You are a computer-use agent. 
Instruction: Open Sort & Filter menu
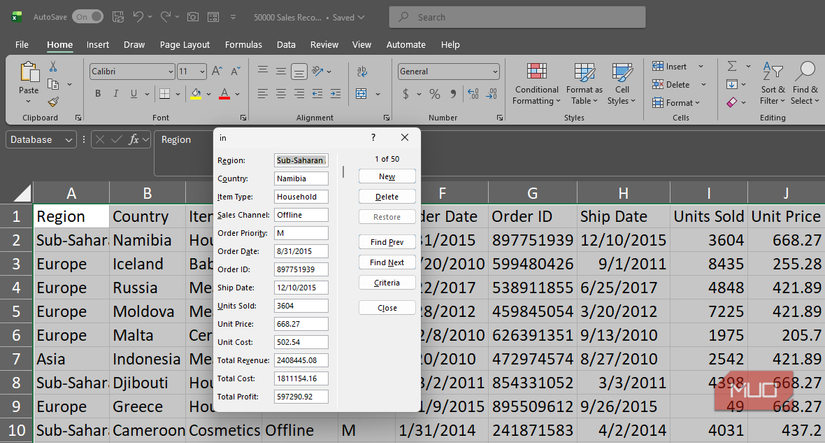tap(772, 83)
